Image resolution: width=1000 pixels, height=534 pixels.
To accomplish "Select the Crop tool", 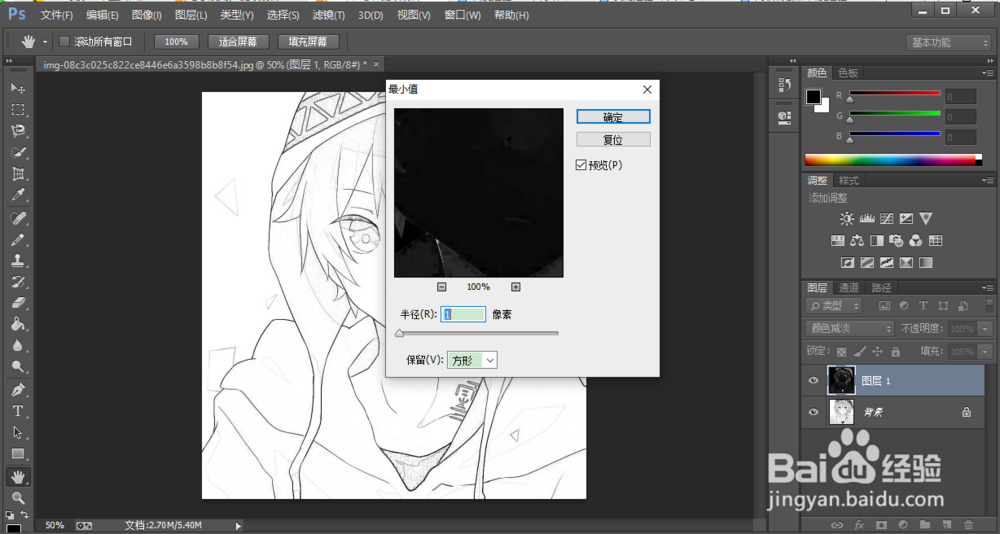I will [x=18, y=174].
